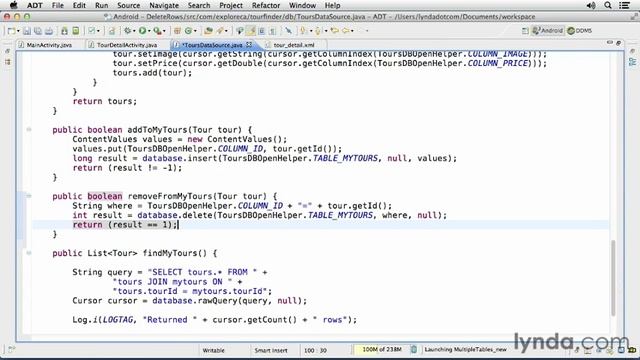Run Android Lint check icon
This screenshot has height=360, width=640.
pos(91,31)
